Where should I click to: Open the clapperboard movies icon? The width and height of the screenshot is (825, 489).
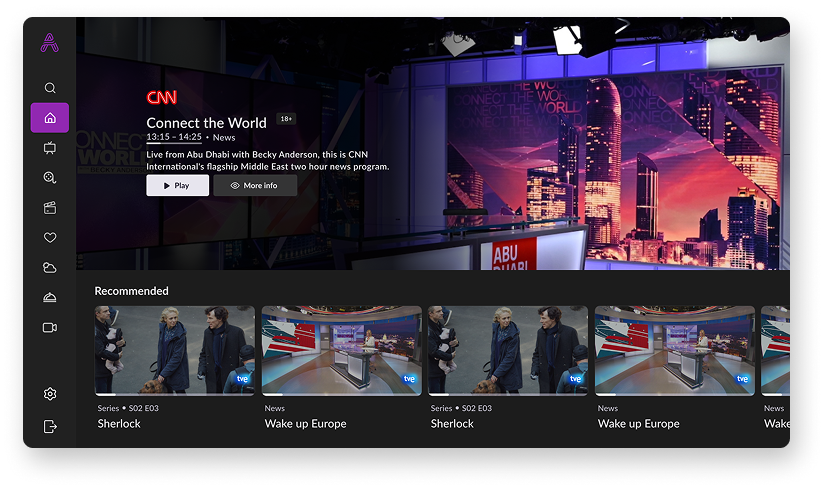click(50, 208)
